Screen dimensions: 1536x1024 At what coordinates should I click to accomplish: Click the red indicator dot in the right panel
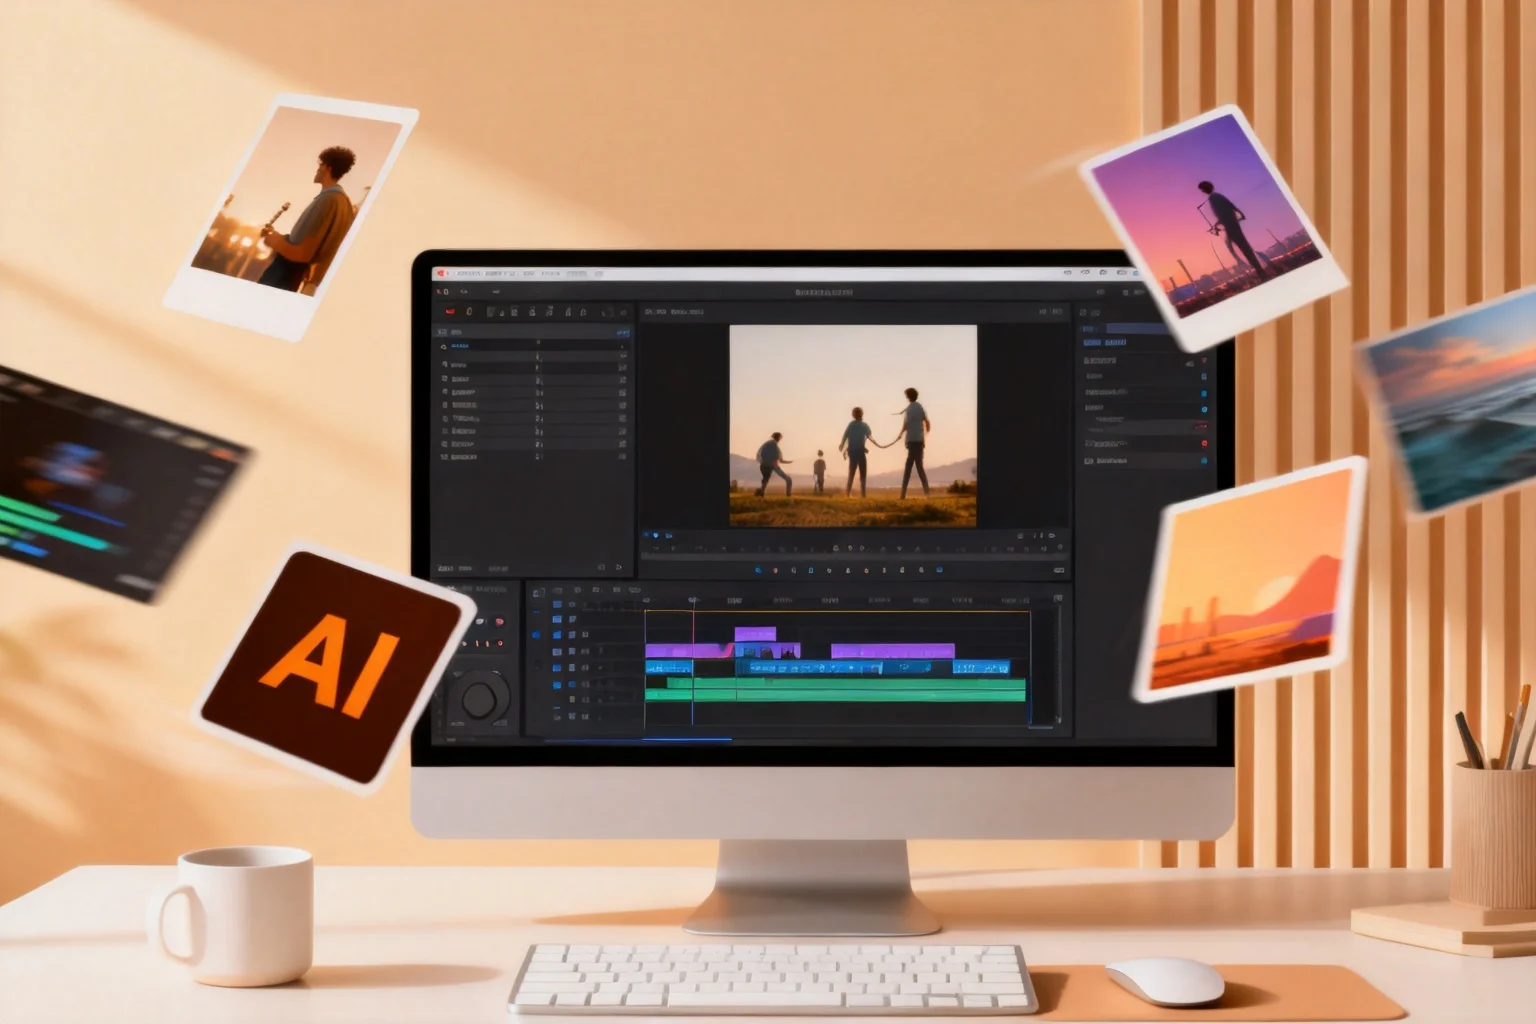[x=1203, y=443]
